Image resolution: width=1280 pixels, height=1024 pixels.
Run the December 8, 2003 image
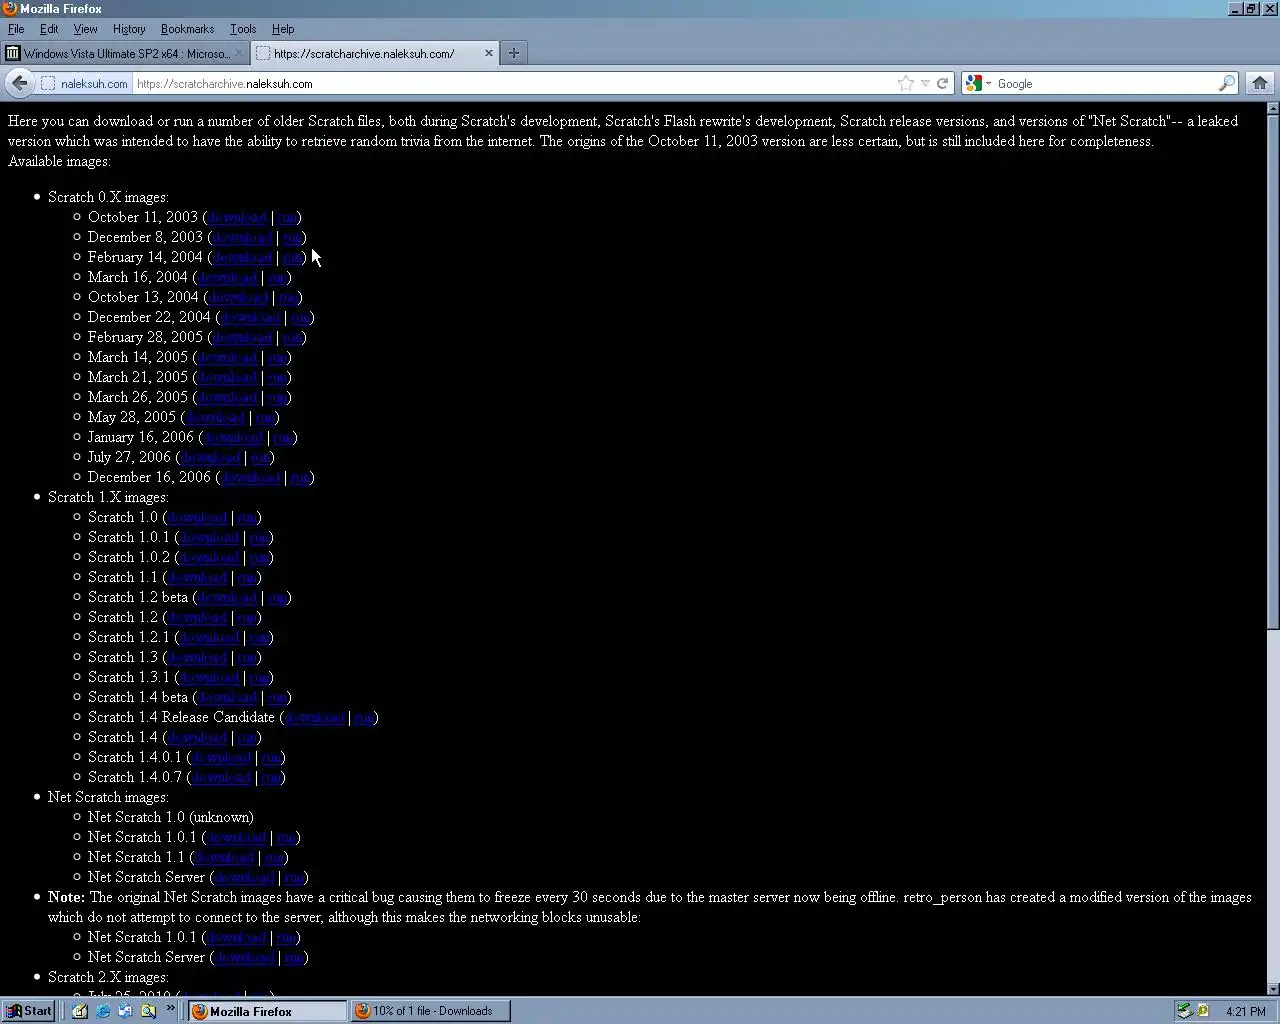[291, 237]
